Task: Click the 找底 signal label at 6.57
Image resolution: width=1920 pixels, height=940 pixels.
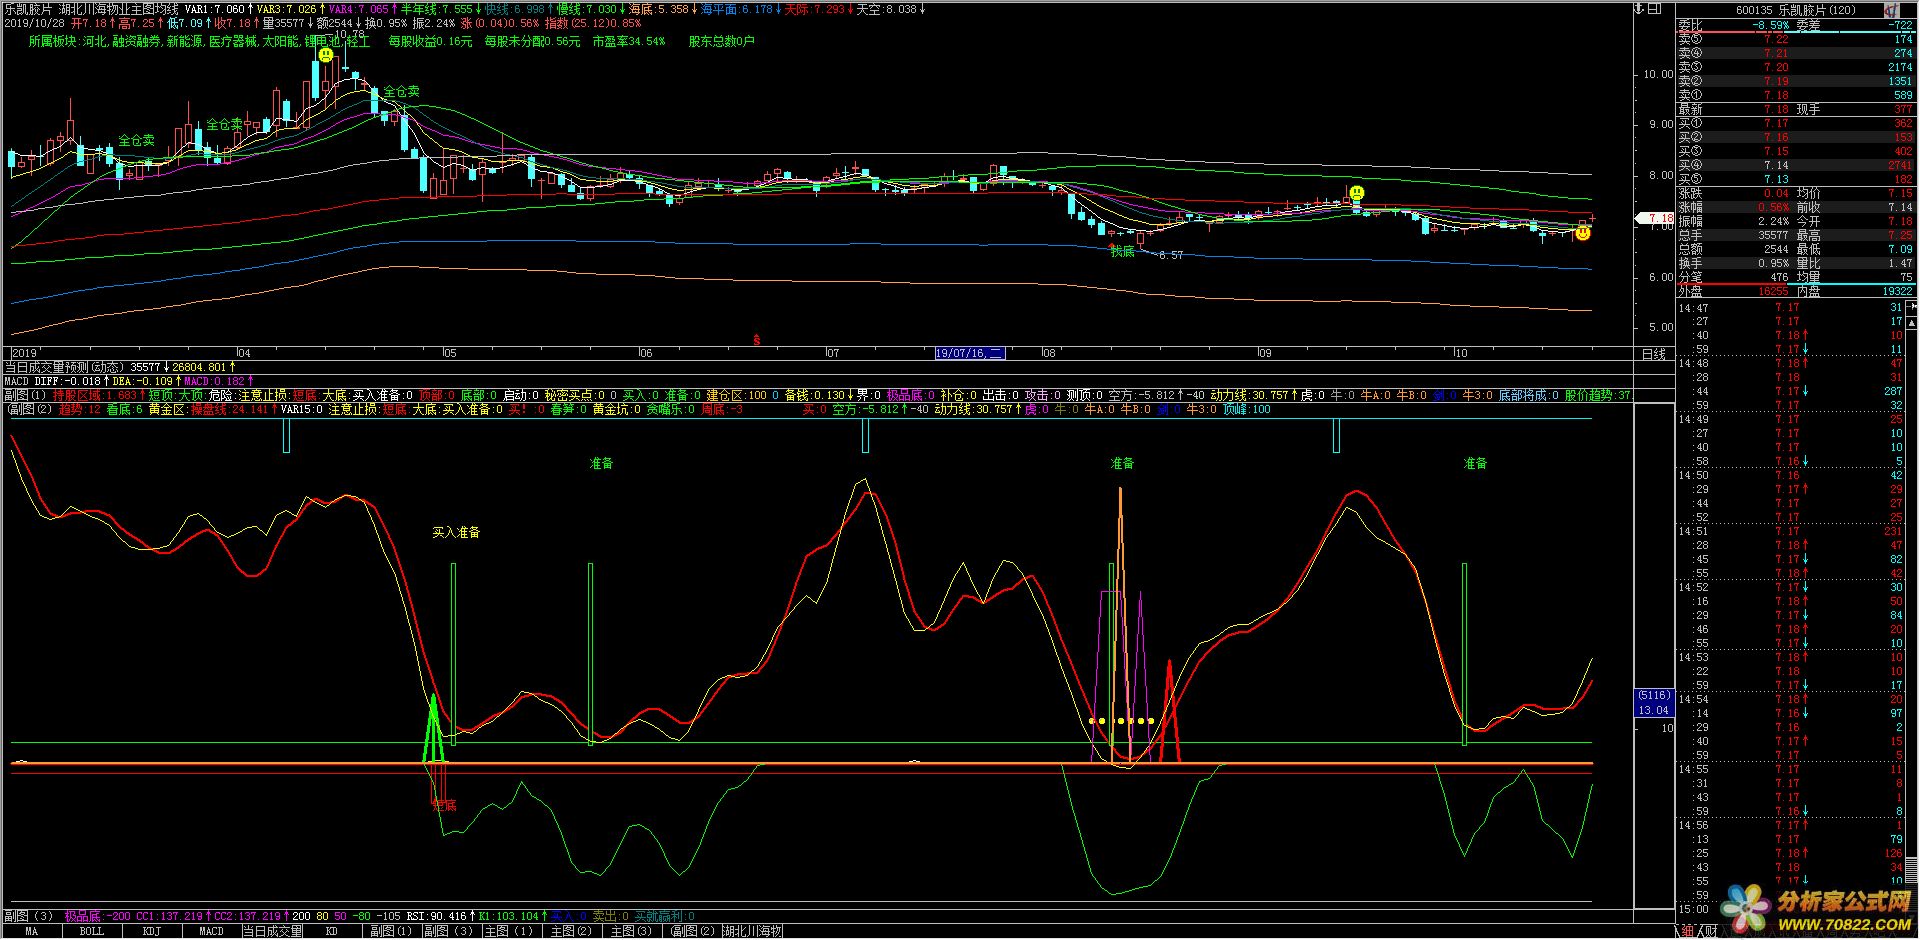Action: tap(1123, 252)
